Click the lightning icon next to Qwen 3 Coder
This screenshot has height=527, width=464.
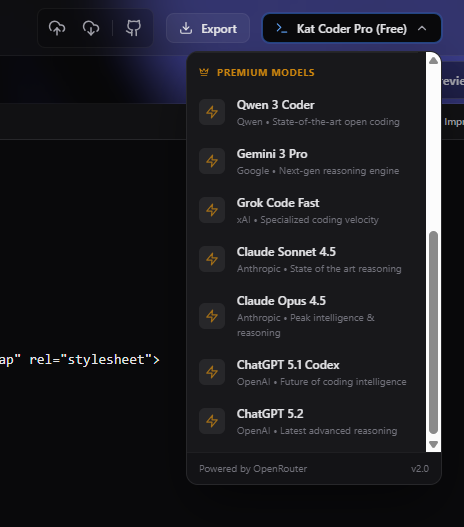tap(212, 112)
